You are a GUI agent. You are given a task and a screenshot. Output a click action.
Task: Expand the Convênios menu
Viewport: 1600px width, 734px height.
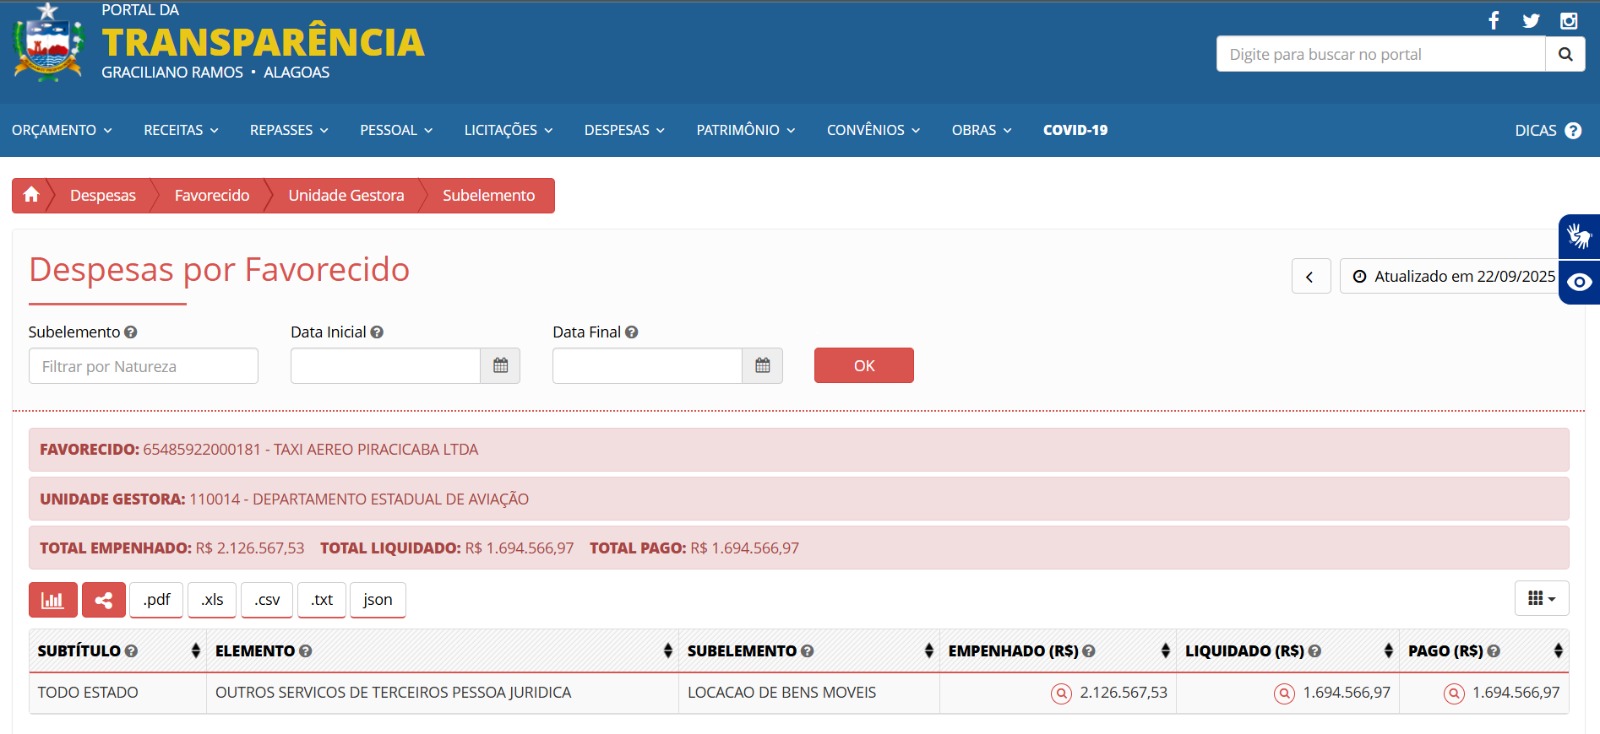click(873, 130)
